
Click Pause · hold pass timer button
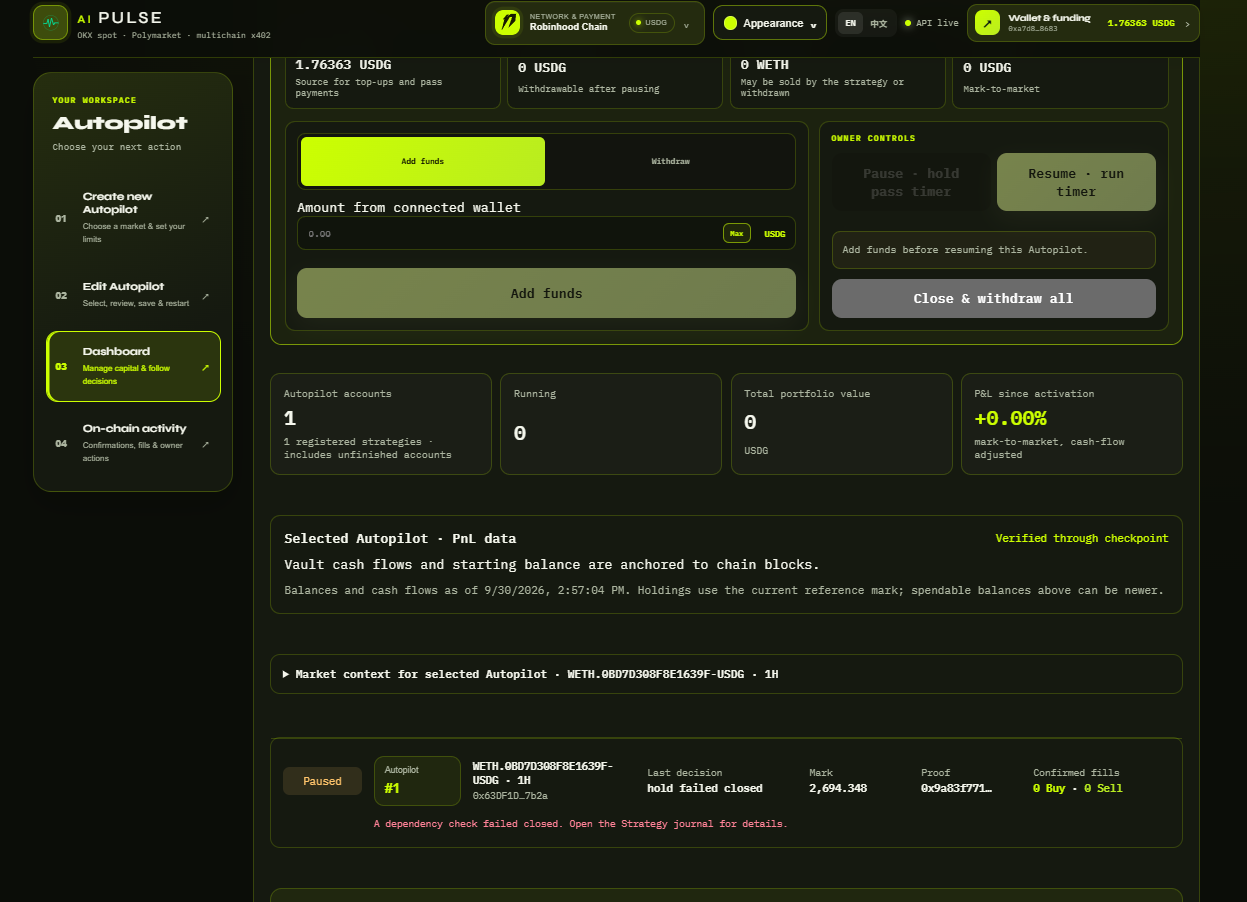tap(911, 182)
